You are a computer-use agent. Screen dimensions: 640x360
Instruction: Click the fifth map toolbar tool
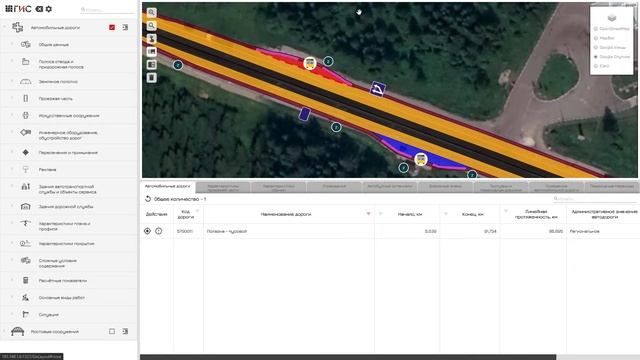151,64
